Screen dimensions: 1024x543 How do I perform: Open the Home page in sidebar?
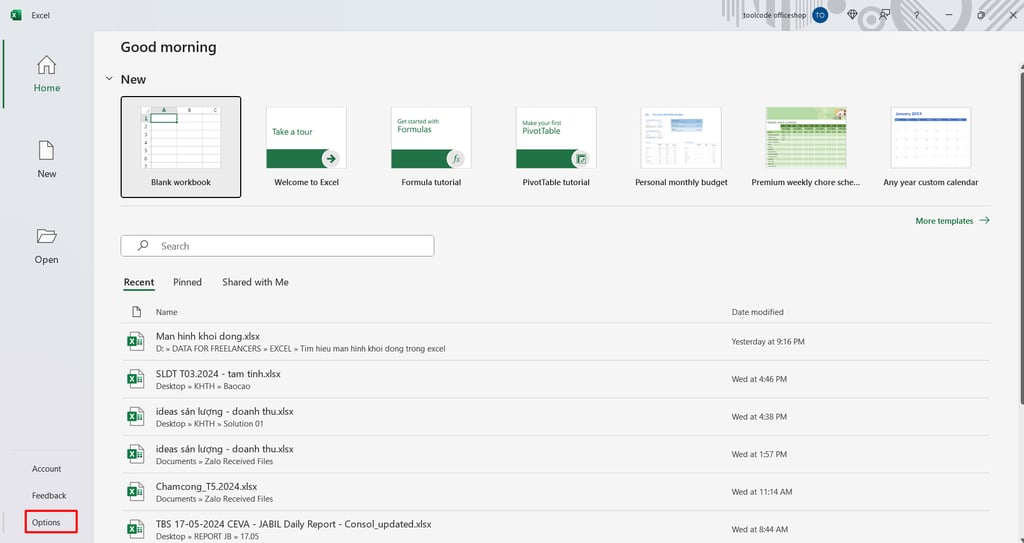pyautogui.click(x=46, y=74)
